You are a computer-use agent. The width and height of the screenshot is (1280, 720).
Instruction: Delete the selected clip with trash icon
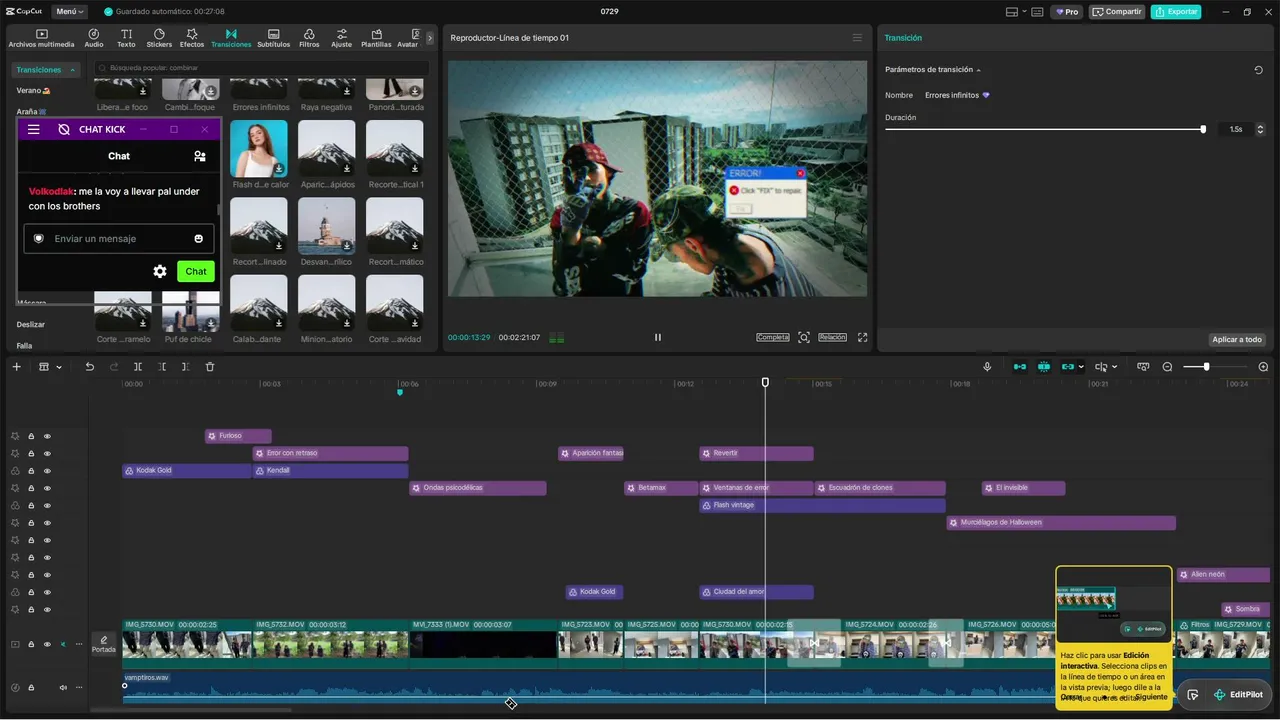210,367
